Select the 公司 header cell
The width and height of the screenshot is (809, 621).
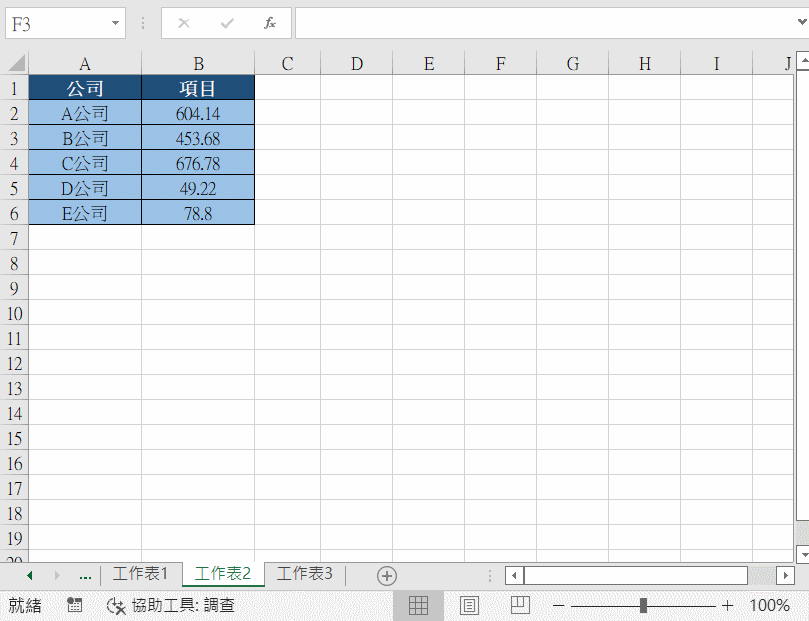(x=85, y=88)
